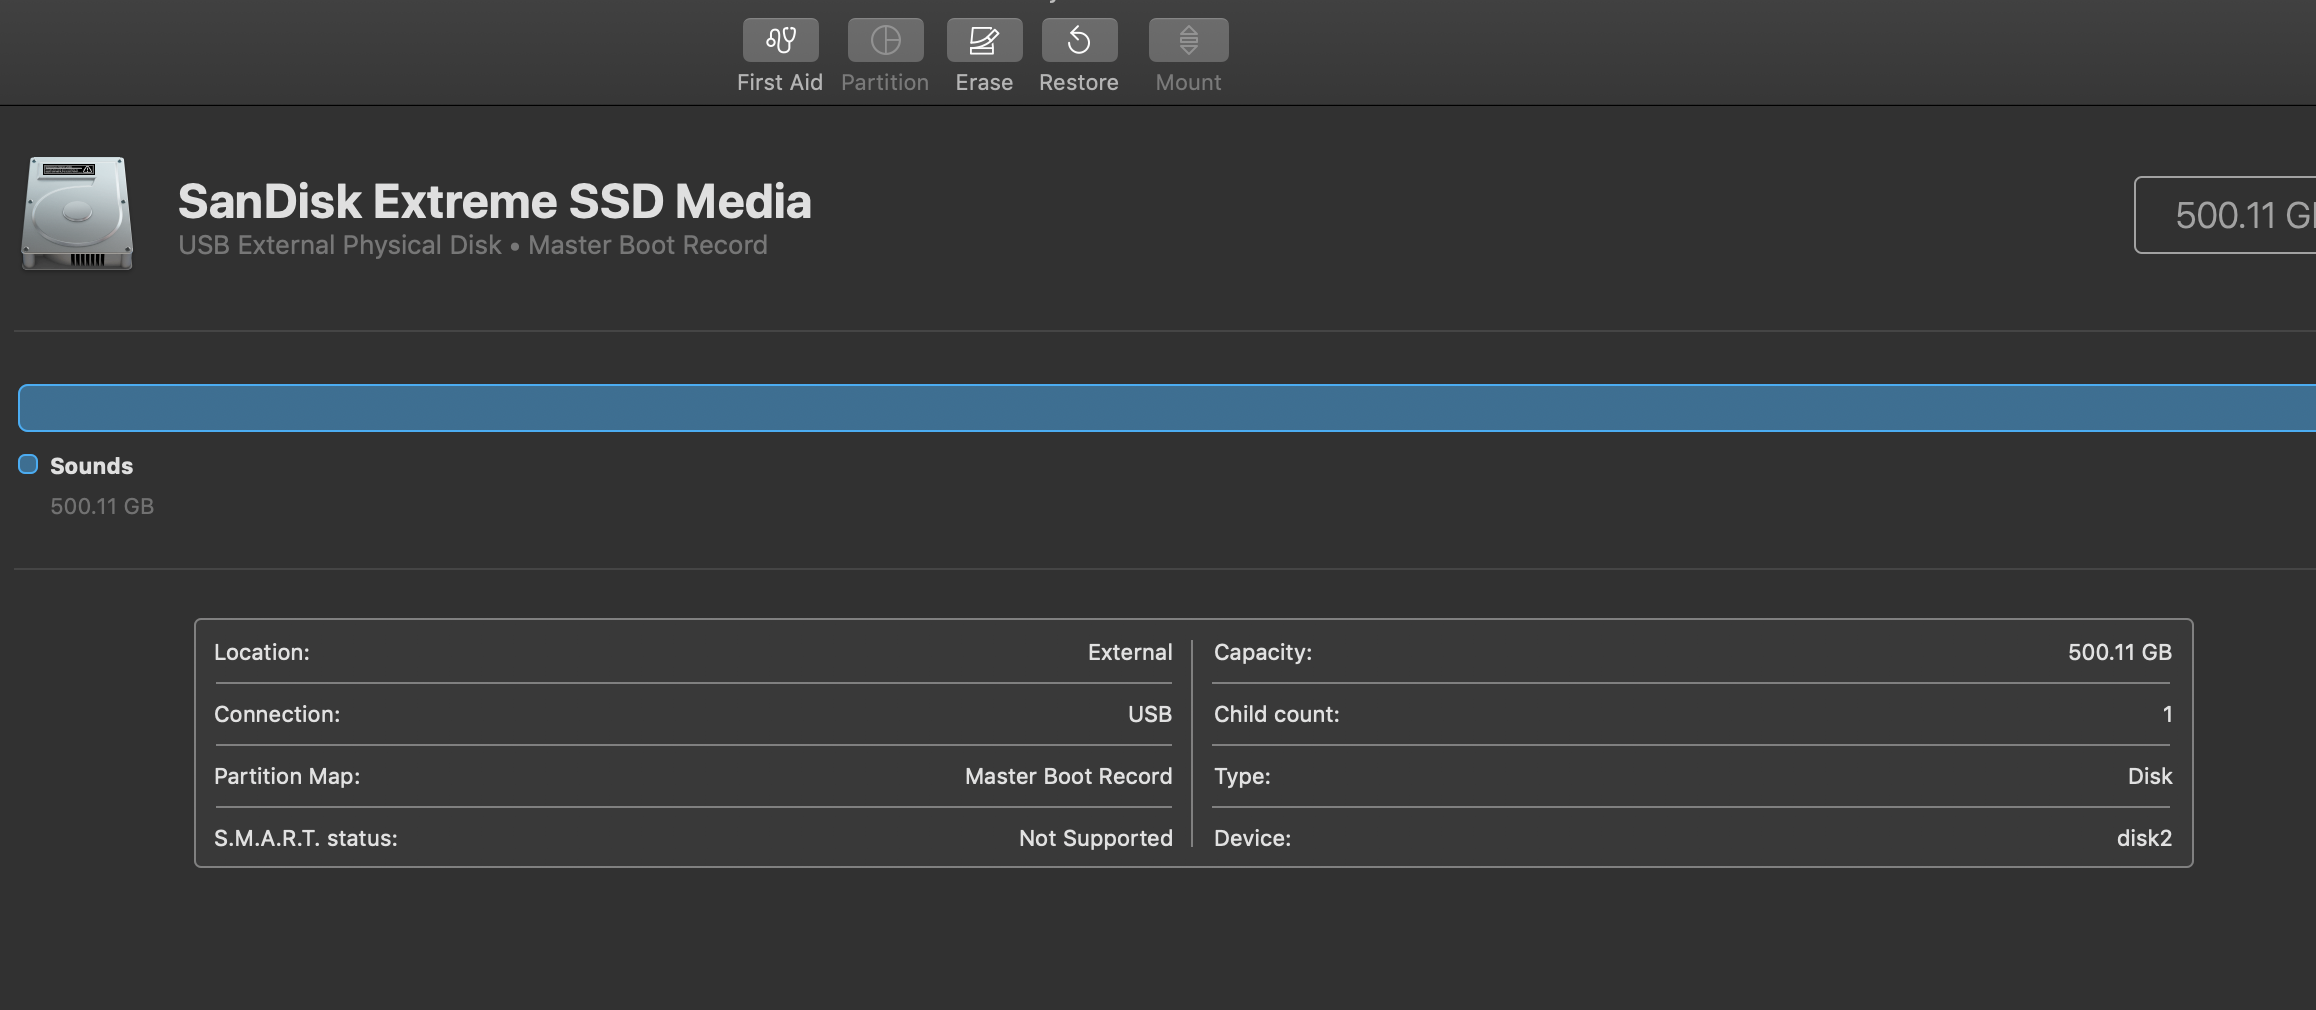
Task: Select the 500.11 GB Capacity value
Action: coord(2120,652)
